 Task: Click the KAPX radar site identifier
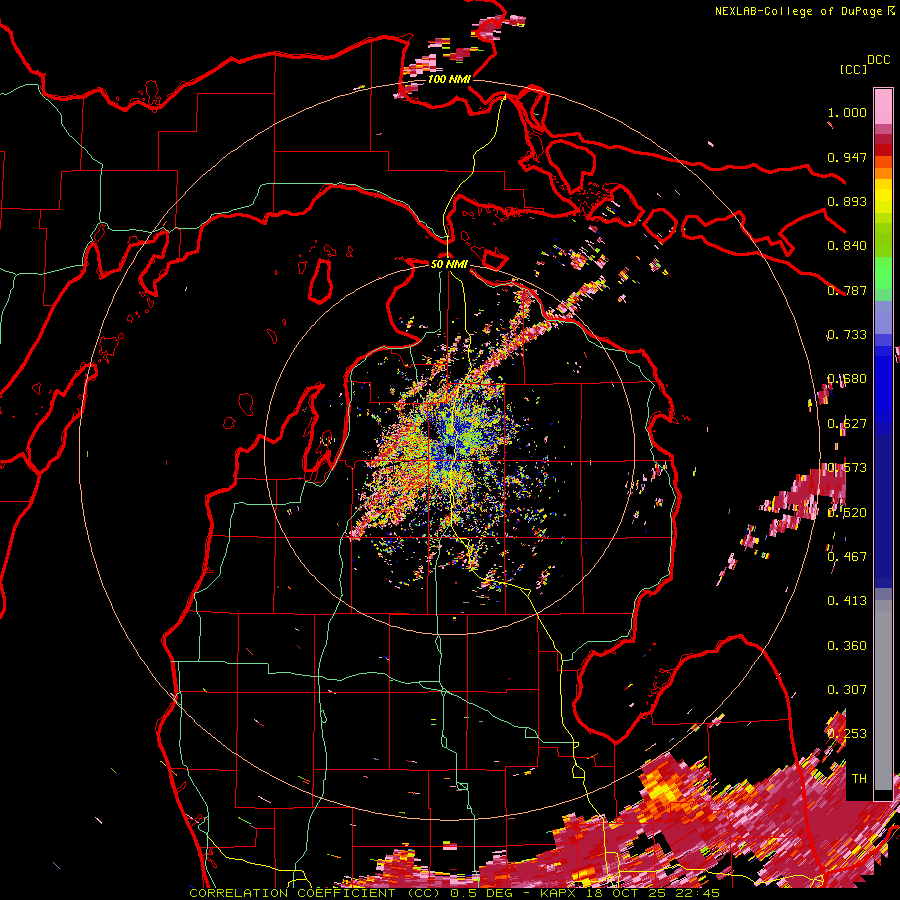tap(560, 893)
